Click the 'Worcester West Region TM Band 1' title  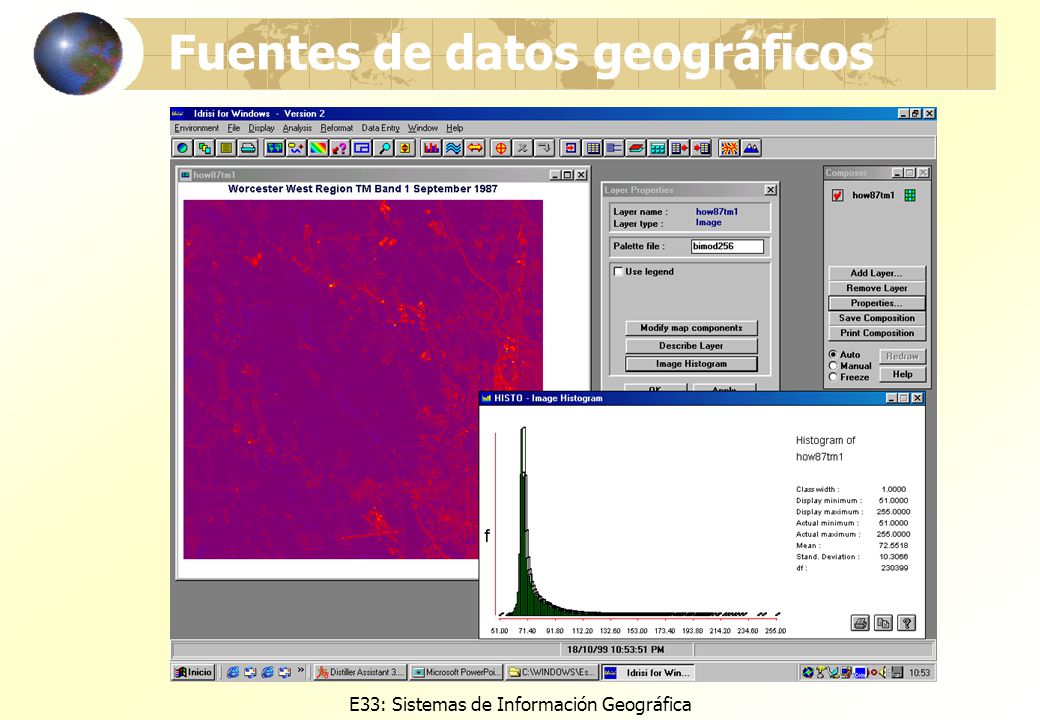[x=362, y=188]
